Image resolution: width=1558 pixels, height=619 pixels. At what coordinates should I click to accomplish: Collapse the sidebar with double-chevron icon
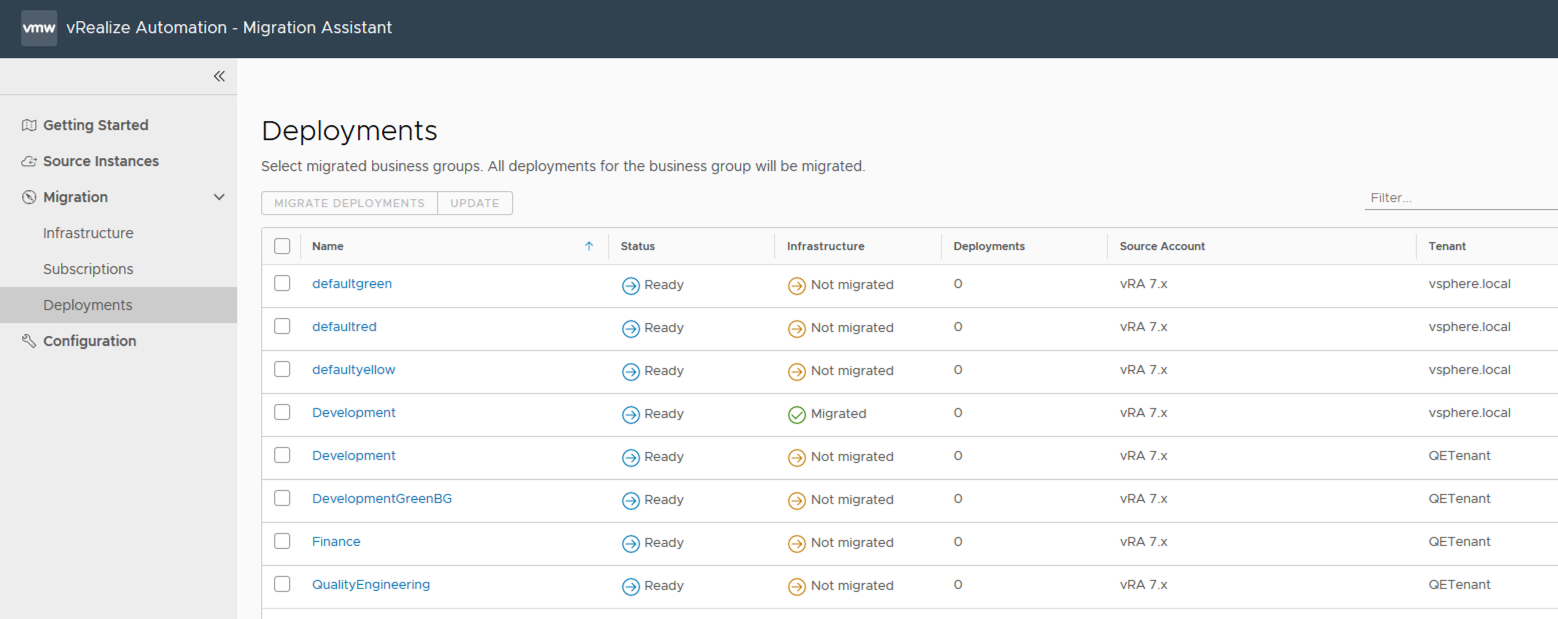click(219, 76)
